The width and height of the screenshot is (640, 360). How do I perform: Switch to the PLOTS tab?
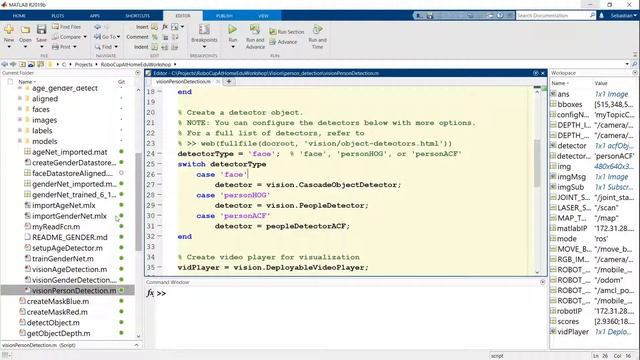pyautogui.click(x=58, y=16)
